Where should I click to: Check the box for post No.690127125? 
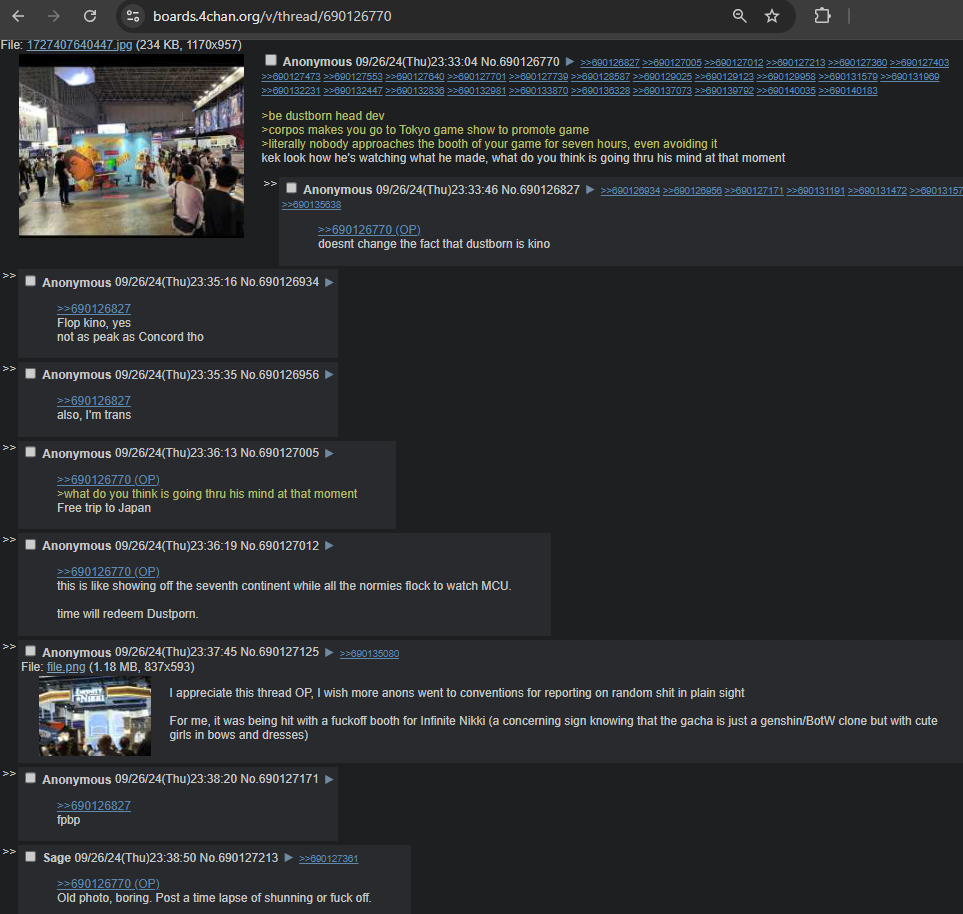[30, 651]
